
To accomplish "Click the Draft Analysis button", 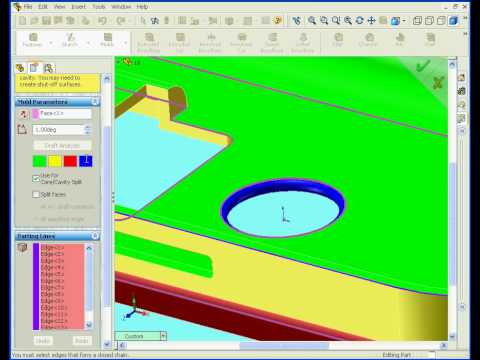I will click(62, 146).
